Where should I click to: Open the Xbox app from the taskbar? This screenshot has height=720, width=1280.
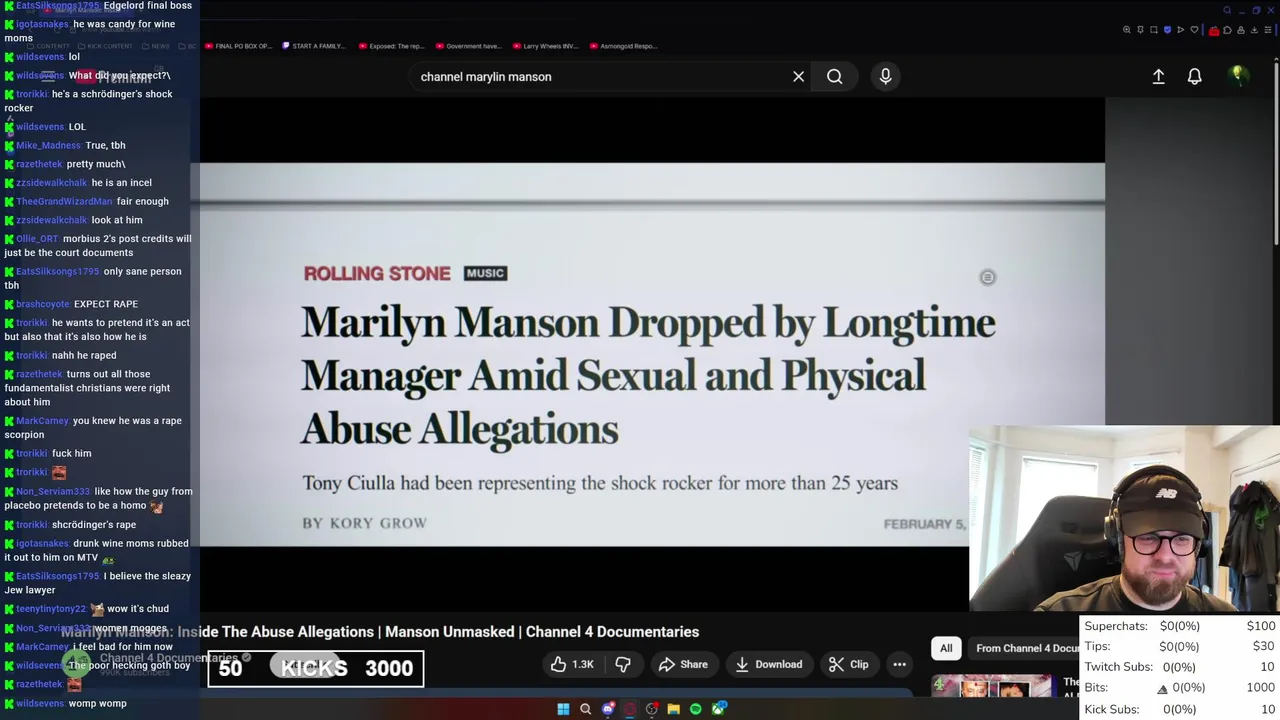point(718,709)
